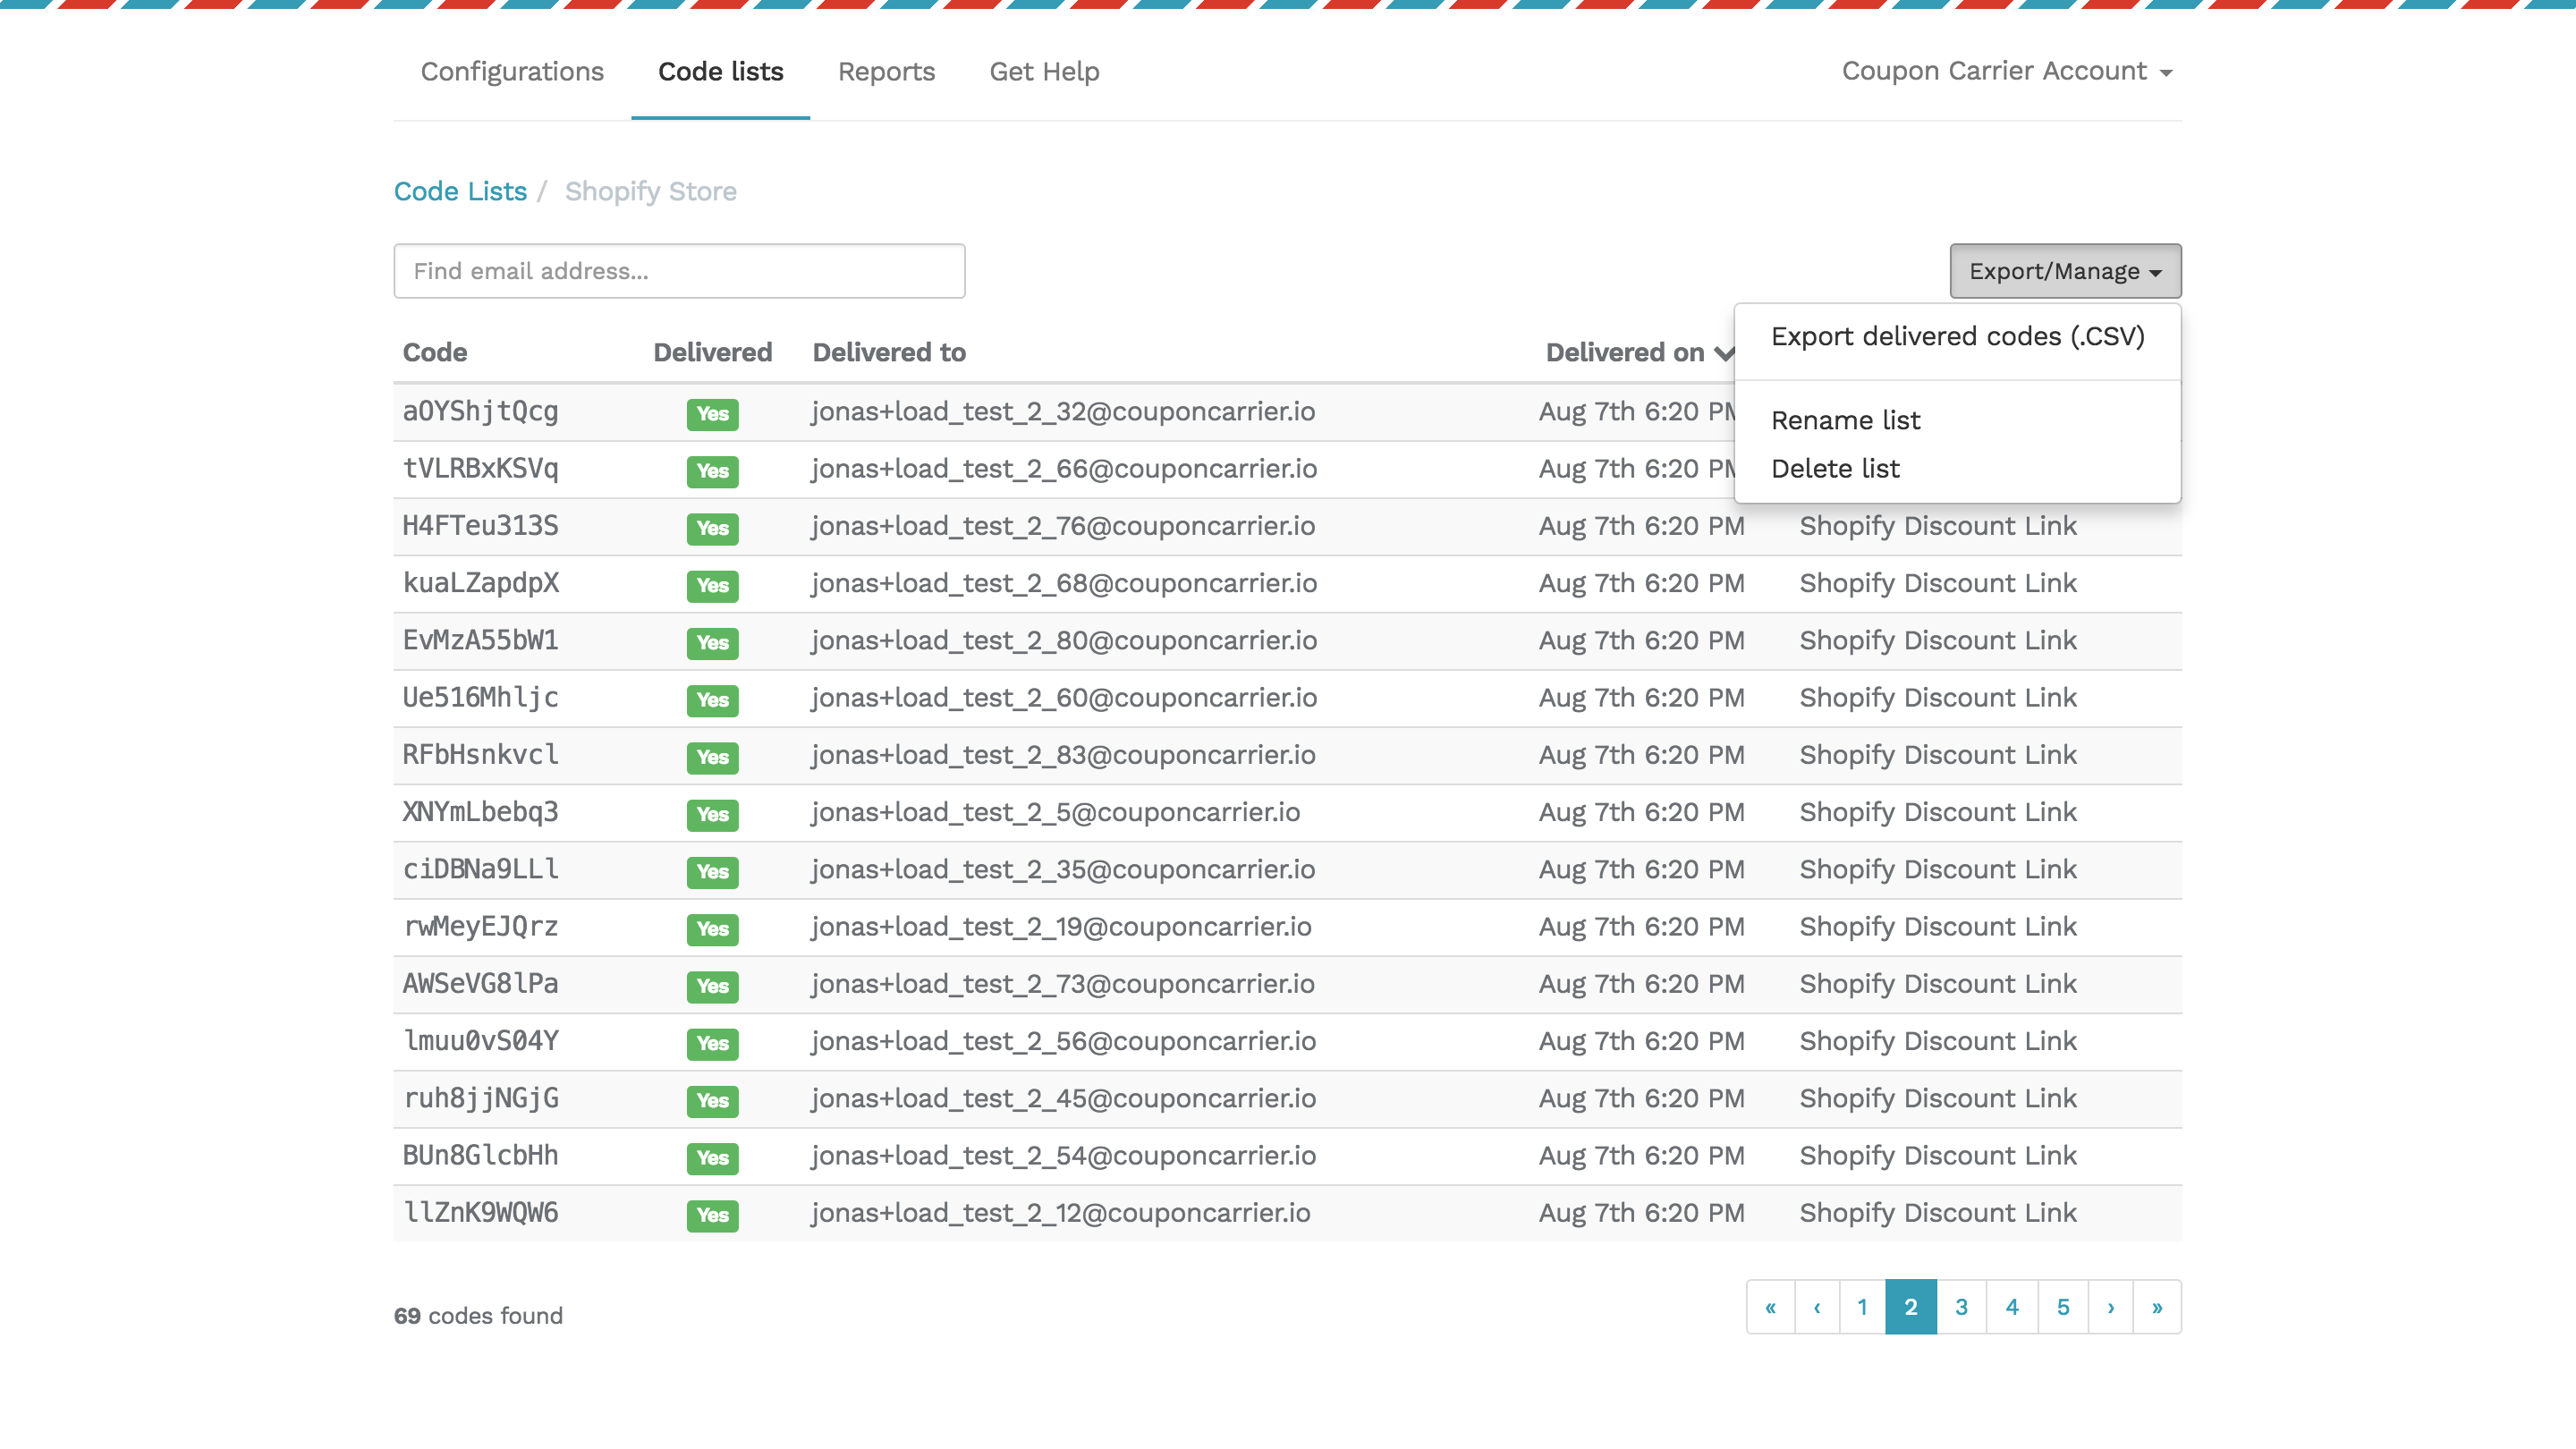Viewport: 2576px width, 1449px height.
Task: Click the previous page arrow (‹)
Action: click(x=1817, y=1307)
